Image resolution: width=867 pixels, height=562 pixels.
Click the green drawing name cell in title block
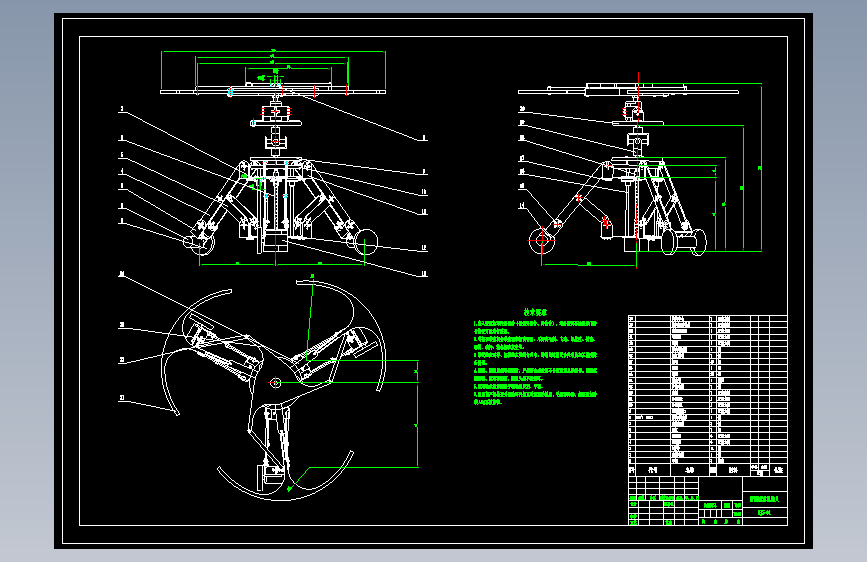pyautogui.click(x=765, y=499)
